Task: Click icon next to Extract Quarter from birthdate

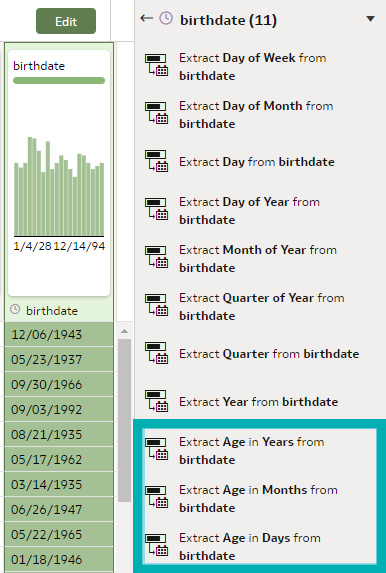Action: [156, 353]
